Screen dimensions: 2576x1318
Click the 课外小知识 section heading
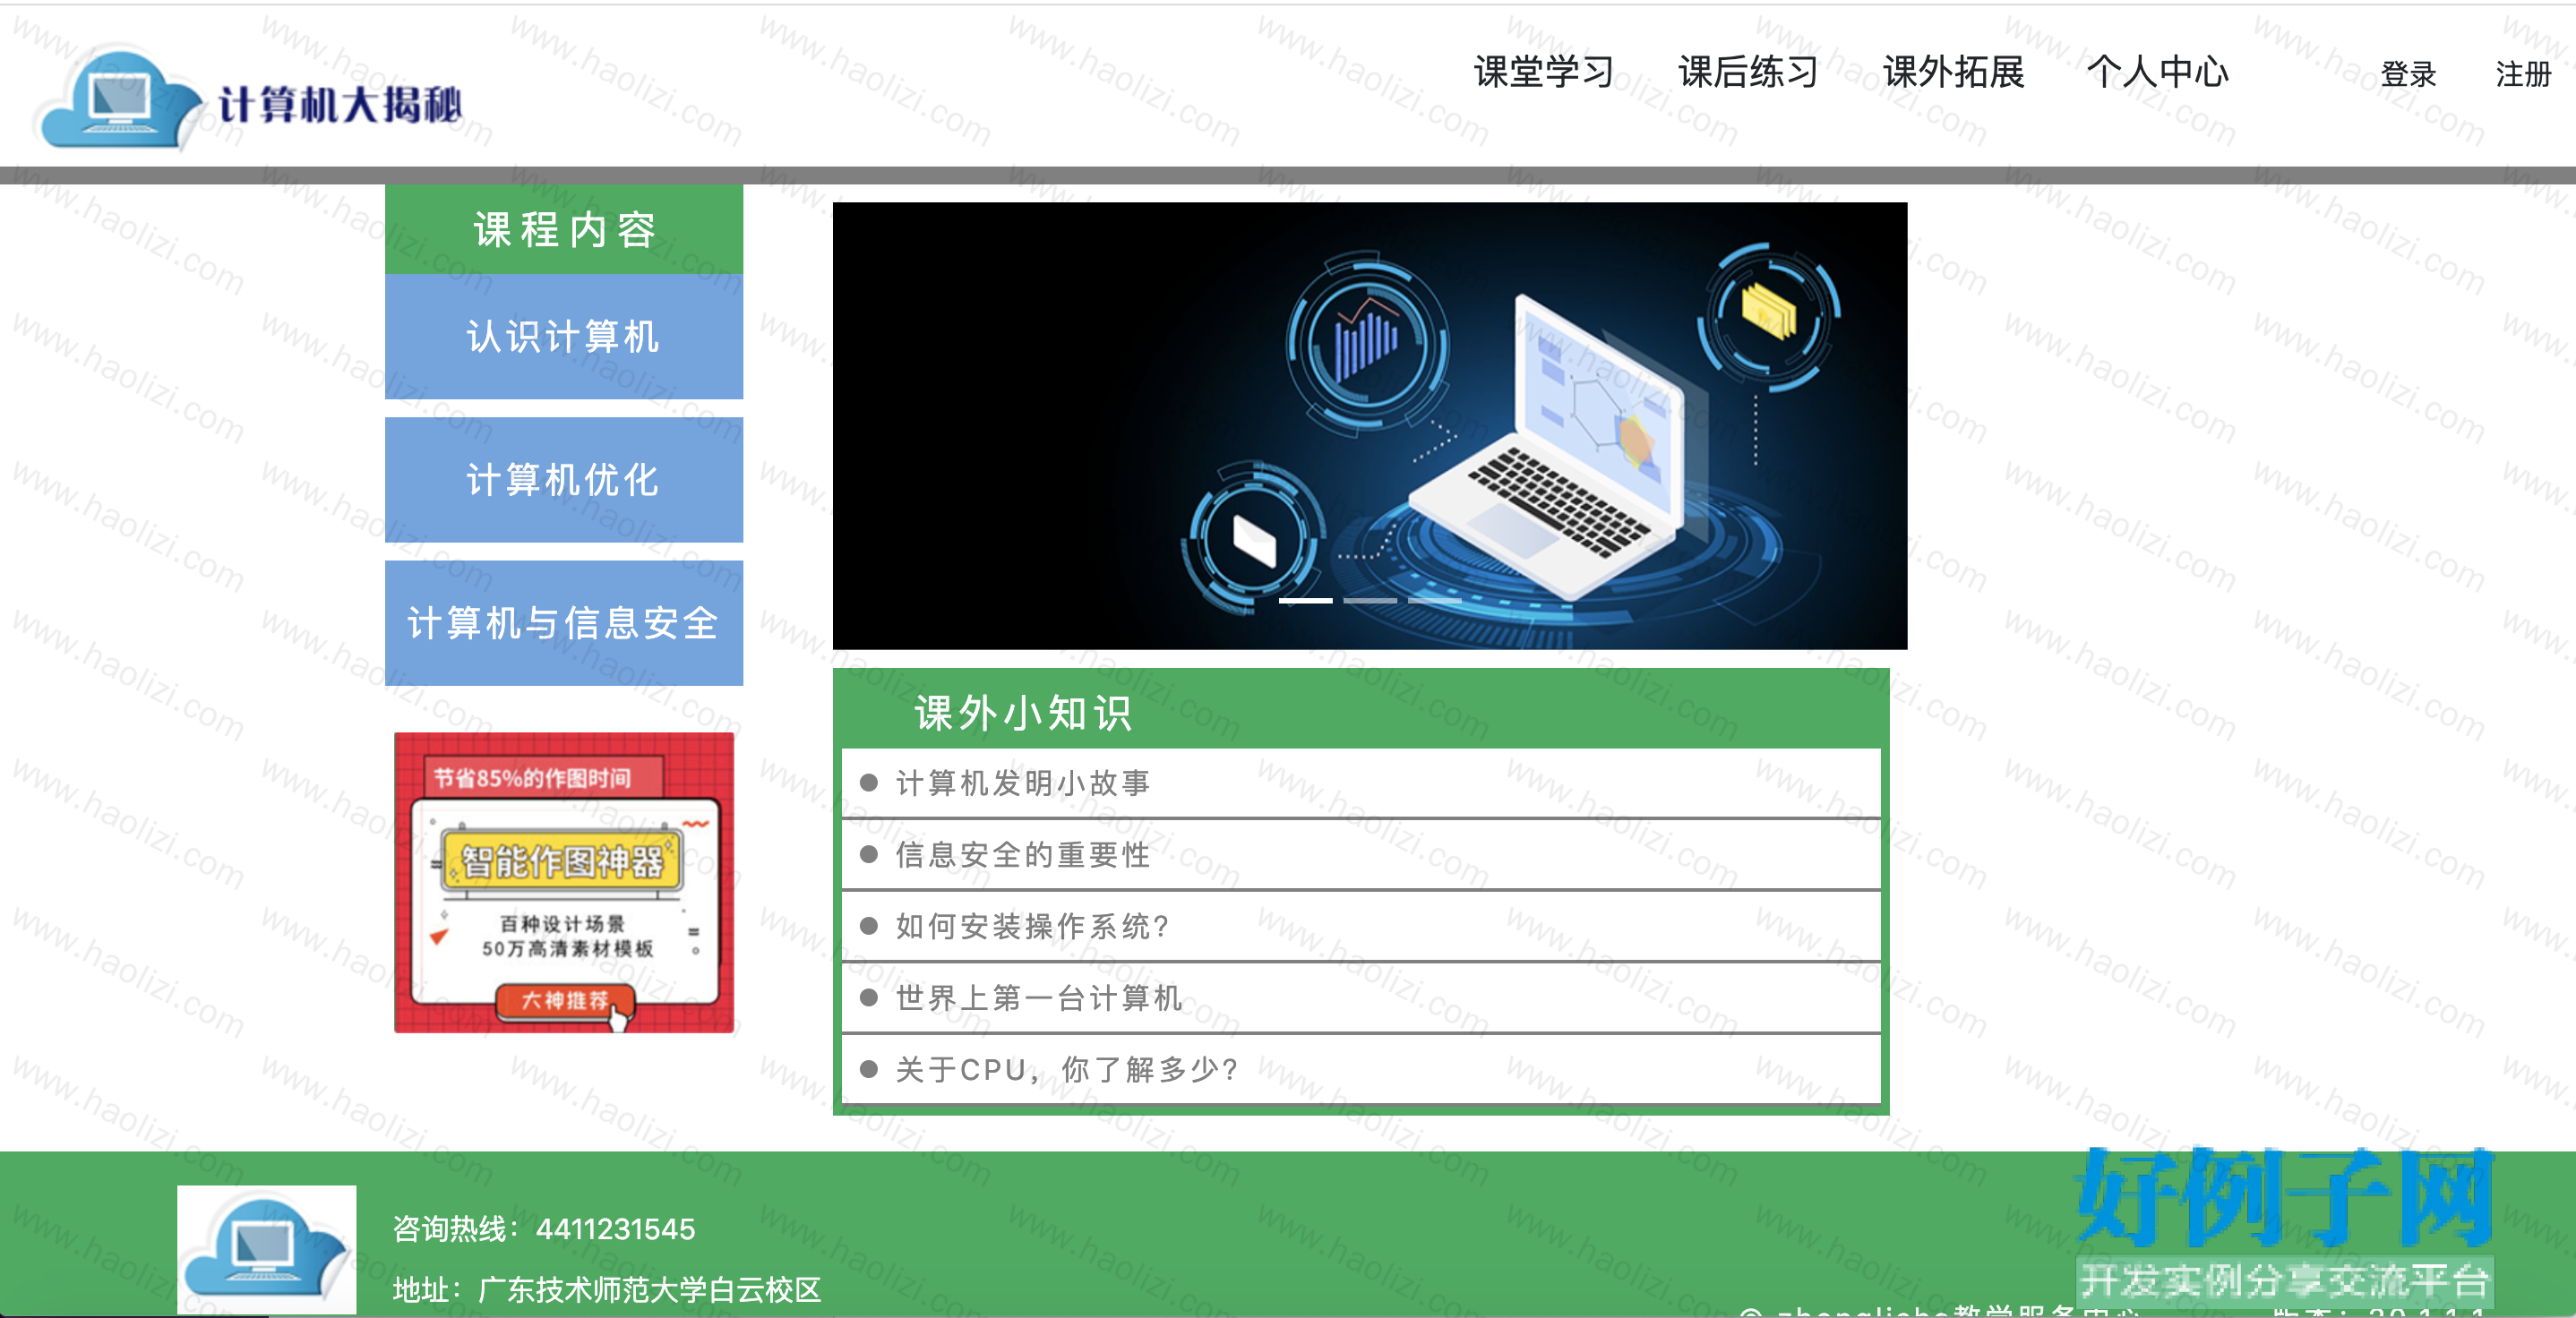click(x=1023, y=713)
